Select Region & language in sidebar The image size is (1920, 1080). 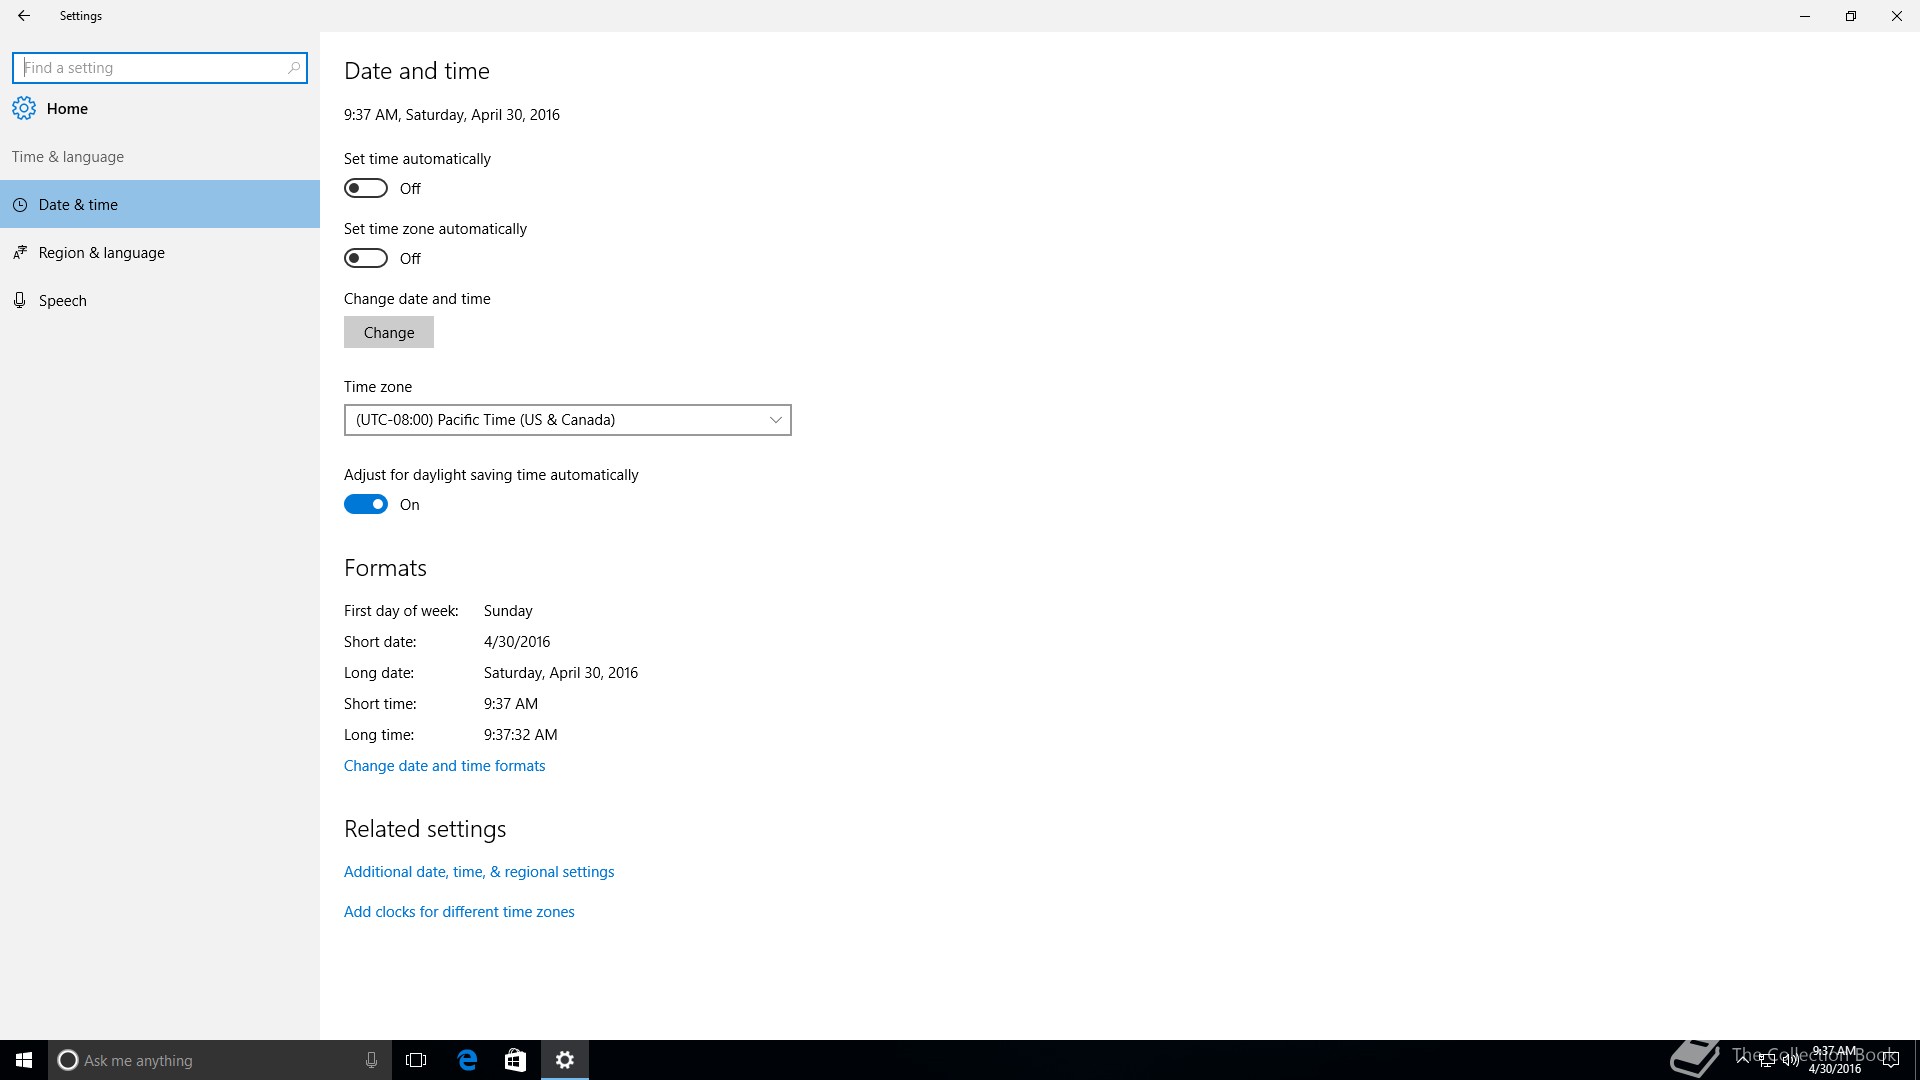101,253
